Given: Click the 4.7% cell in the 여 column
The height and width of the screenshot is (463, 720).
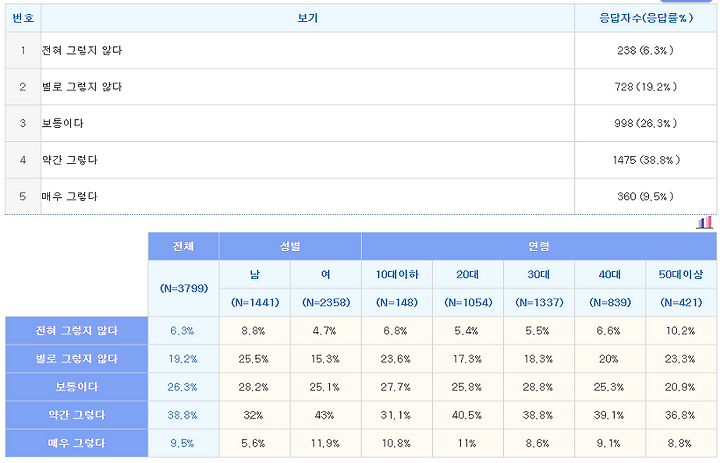Looking at the screenshot, I should coord(325,331).
